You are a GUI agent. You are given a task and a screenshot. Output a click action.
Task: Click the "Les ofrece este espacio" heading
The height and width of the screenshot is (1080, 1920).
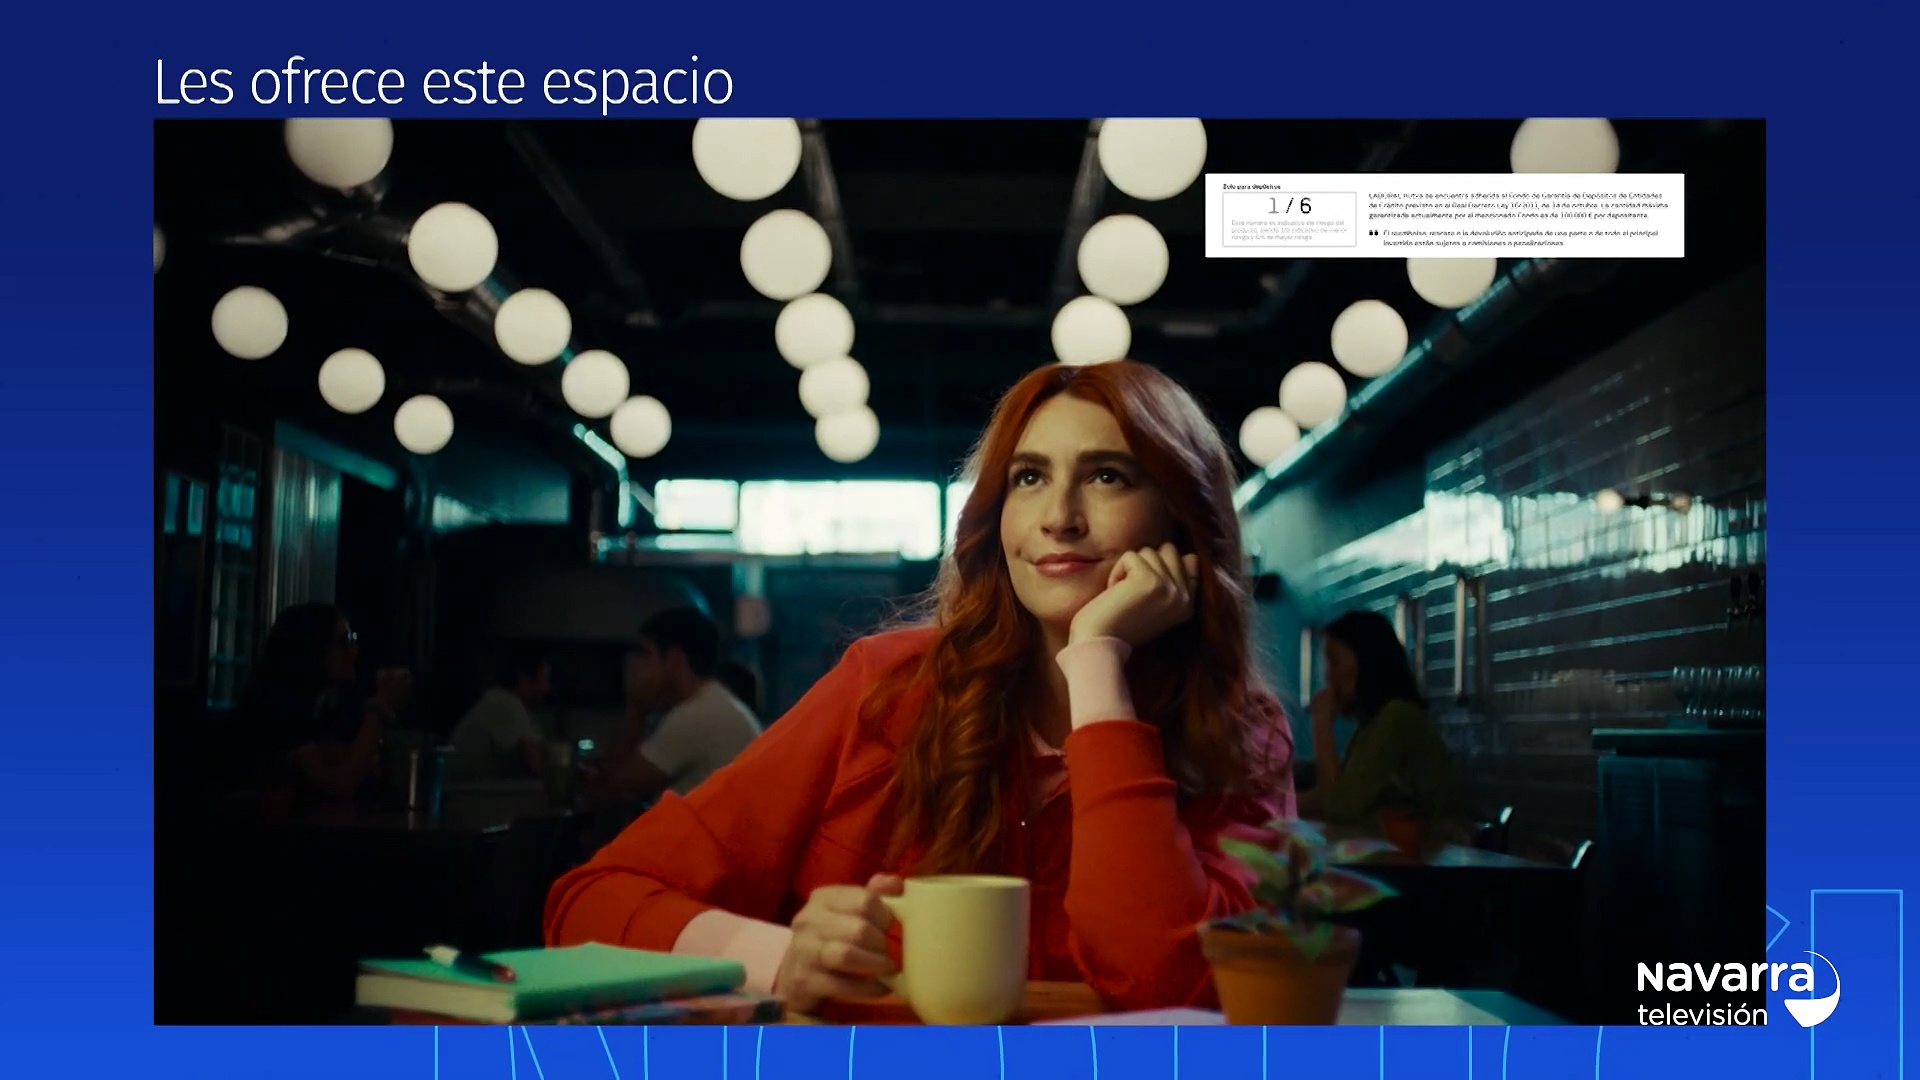[444, 83]
